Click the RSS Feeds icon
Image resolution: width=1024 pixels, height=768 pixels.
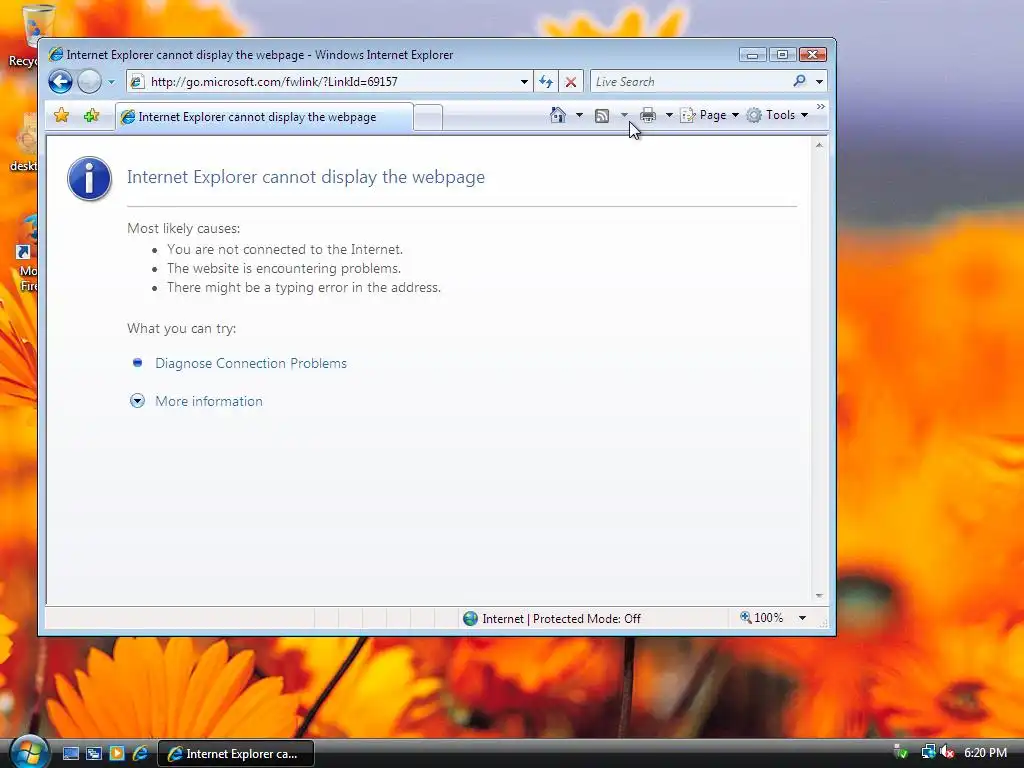pyautogui.click(x=602, y=116)
